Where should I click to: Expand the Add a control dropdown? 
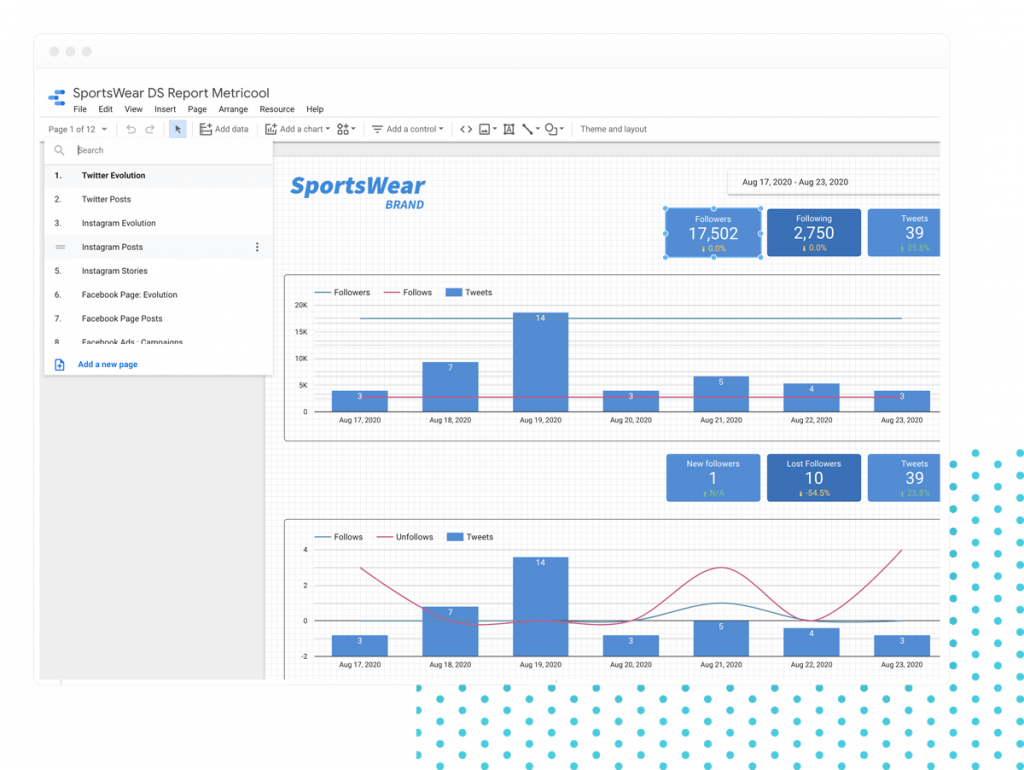click(x=408, y=129)
